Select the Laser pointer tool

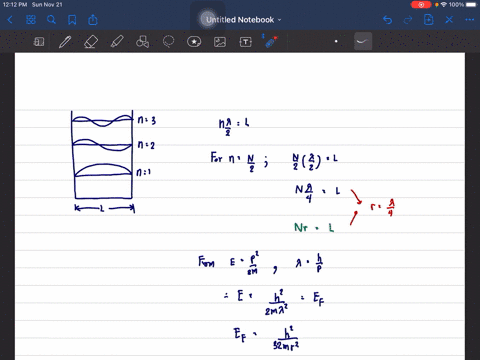[271, 42]
